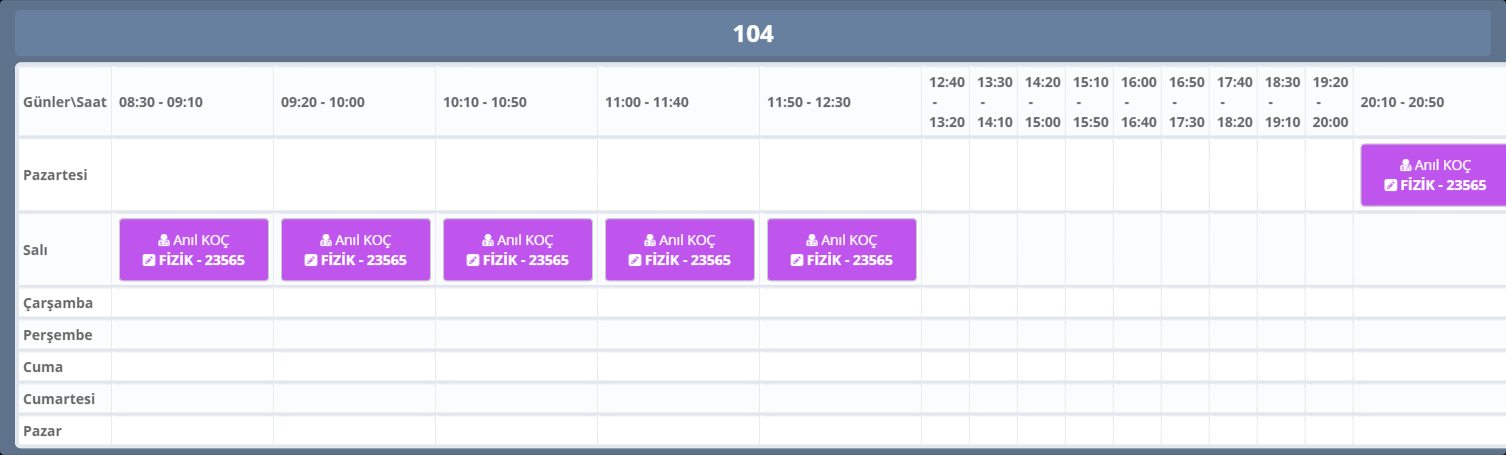Click the empty Perşembe 09:20 cell
The image size is (1506, 455).
[354, 335]
